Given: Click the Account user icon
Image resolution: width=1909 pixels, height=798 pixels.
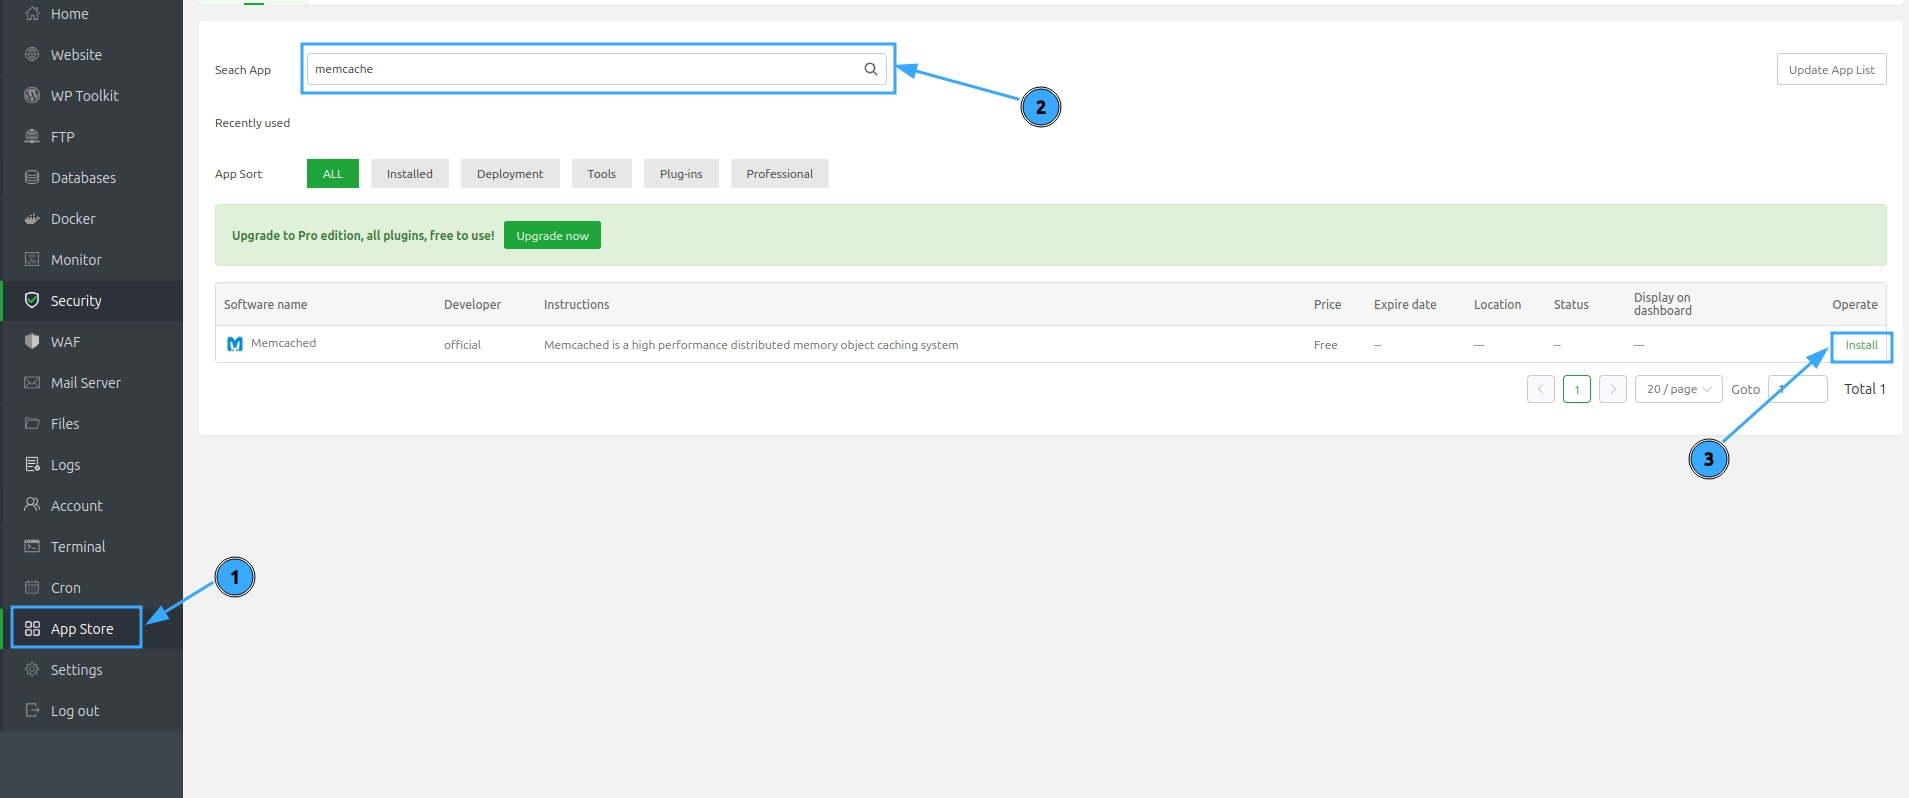Looking at the screenshot, I should click(x=32, y=506).
